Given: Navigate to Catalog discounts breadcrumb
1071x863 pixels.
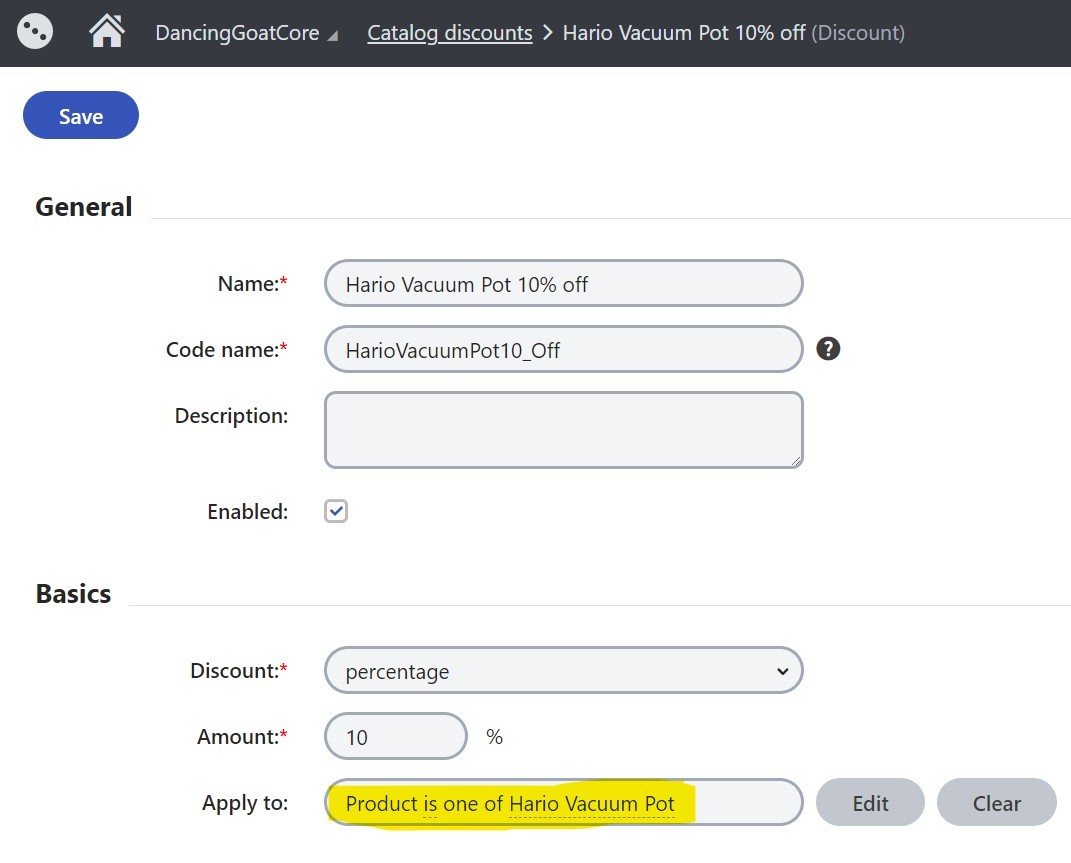Looking at the screenshot, I should click(x=449, y=33).
